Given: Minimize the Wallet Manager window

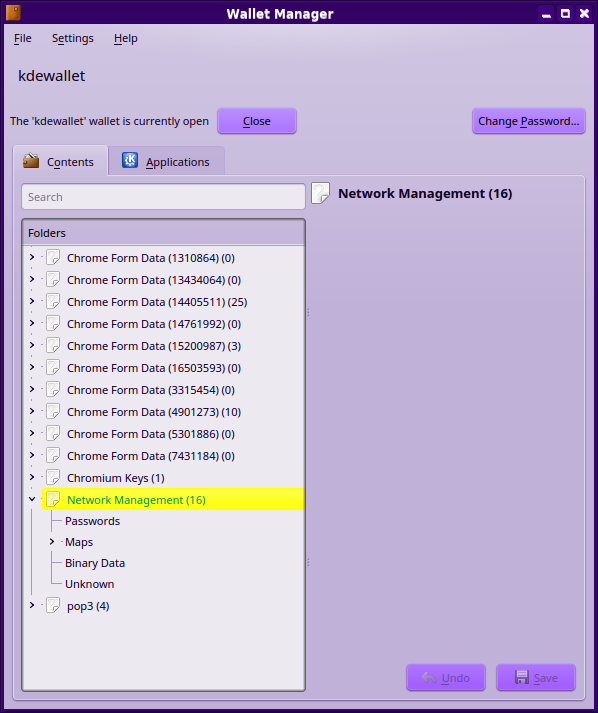Looking at the screenshot, I should click(546, 14).
